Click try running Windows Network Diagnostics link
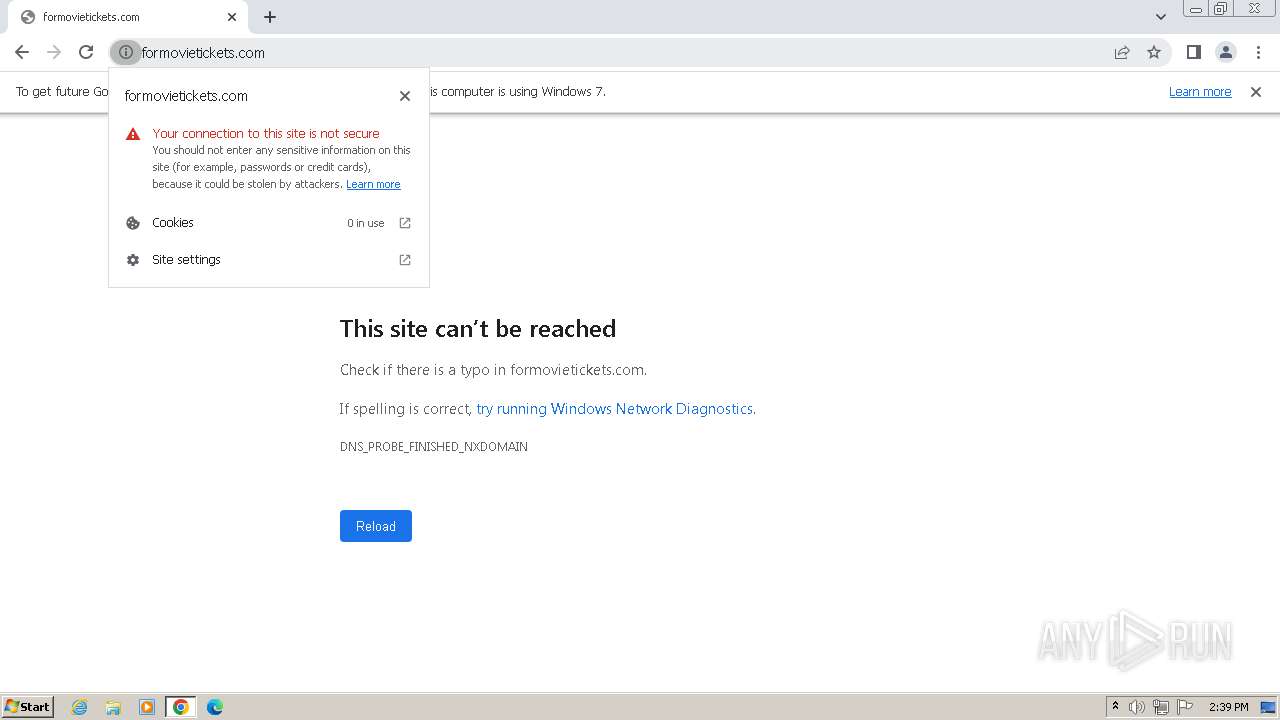This screenshot has height=720, width=1280. [614, 409]
